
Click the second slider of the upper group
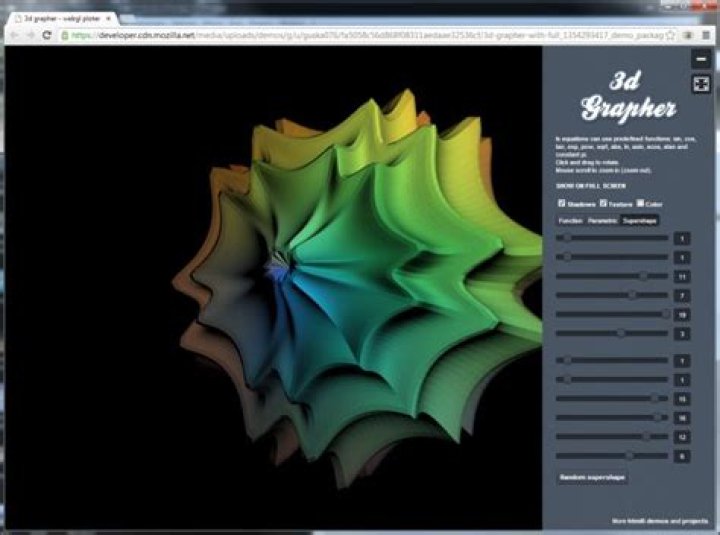[x=612, y=257]
